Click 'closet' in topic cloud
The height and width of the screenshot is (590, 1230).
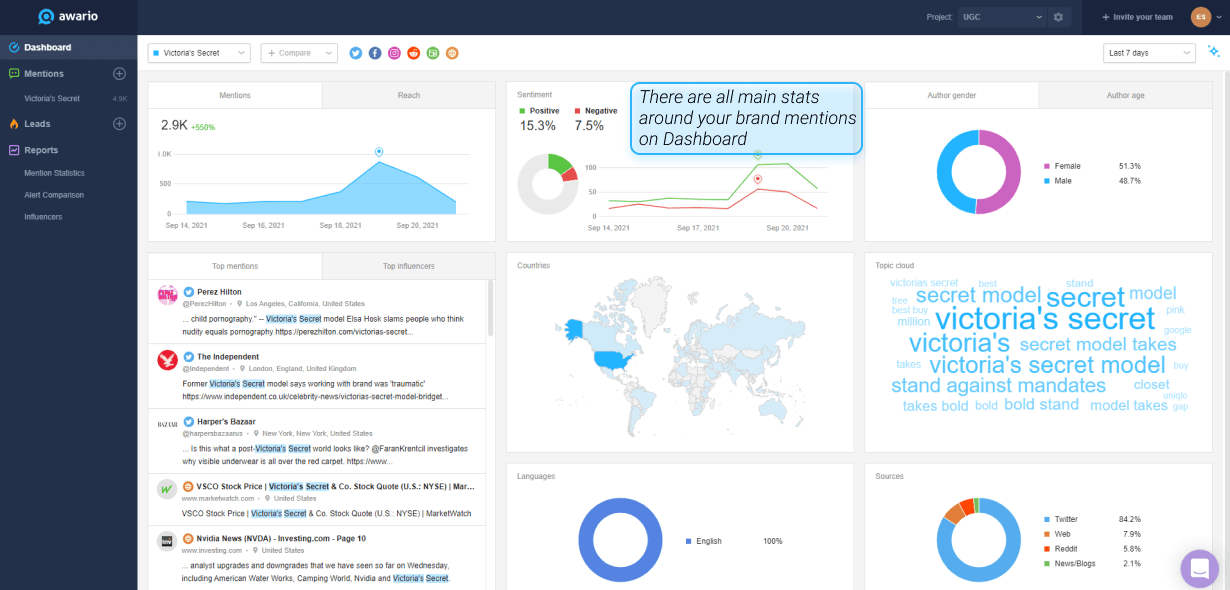pyautogui.click(x=1151, y=385)
